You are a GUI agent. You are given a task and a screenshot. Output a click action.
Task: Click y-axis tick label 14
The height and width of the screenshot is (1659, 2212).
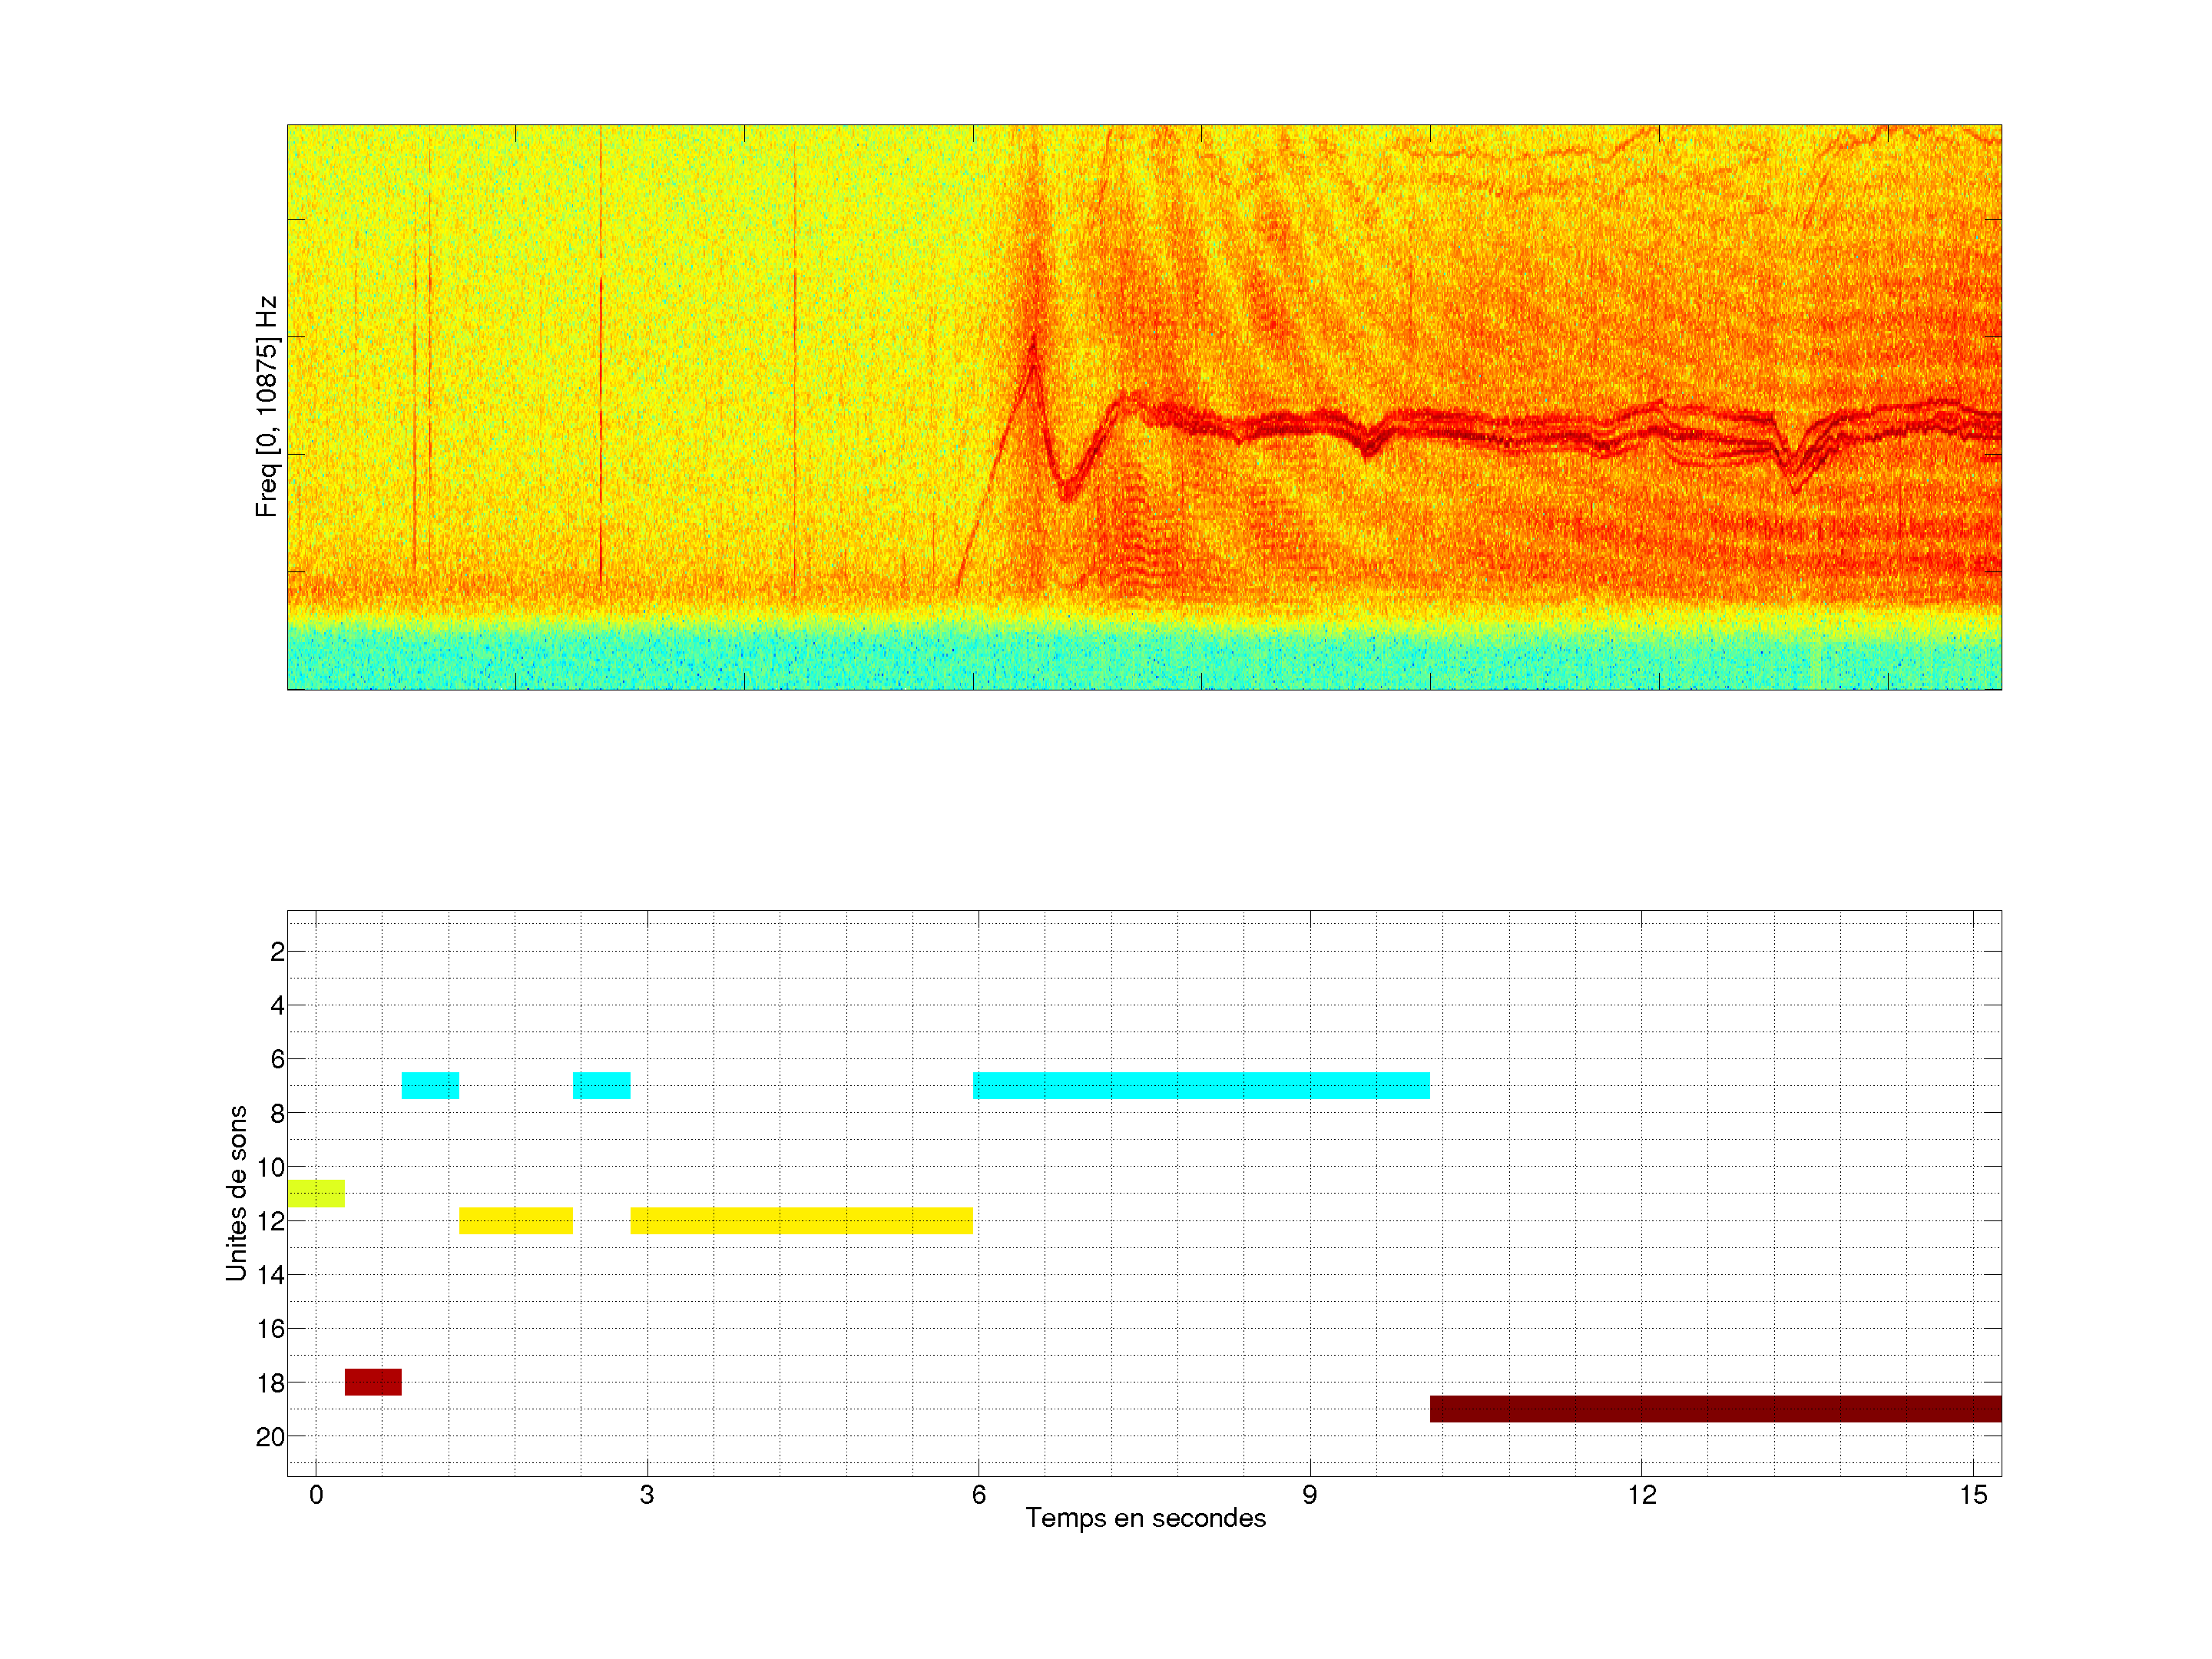[270, 1275]
